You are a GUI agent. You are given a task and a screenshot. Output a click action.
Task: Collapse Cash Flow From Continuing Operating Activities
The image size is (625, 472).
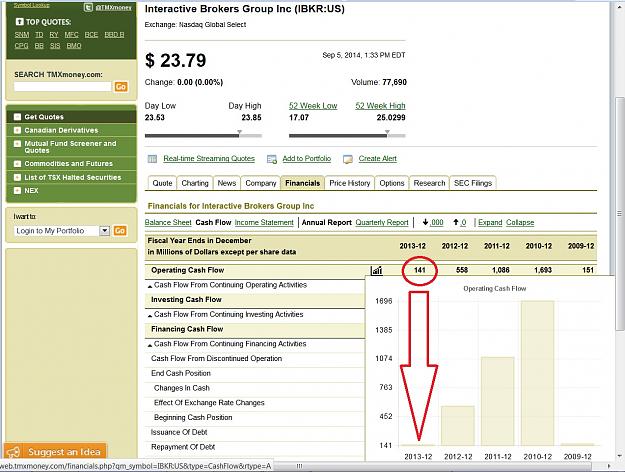pos(150,286)
